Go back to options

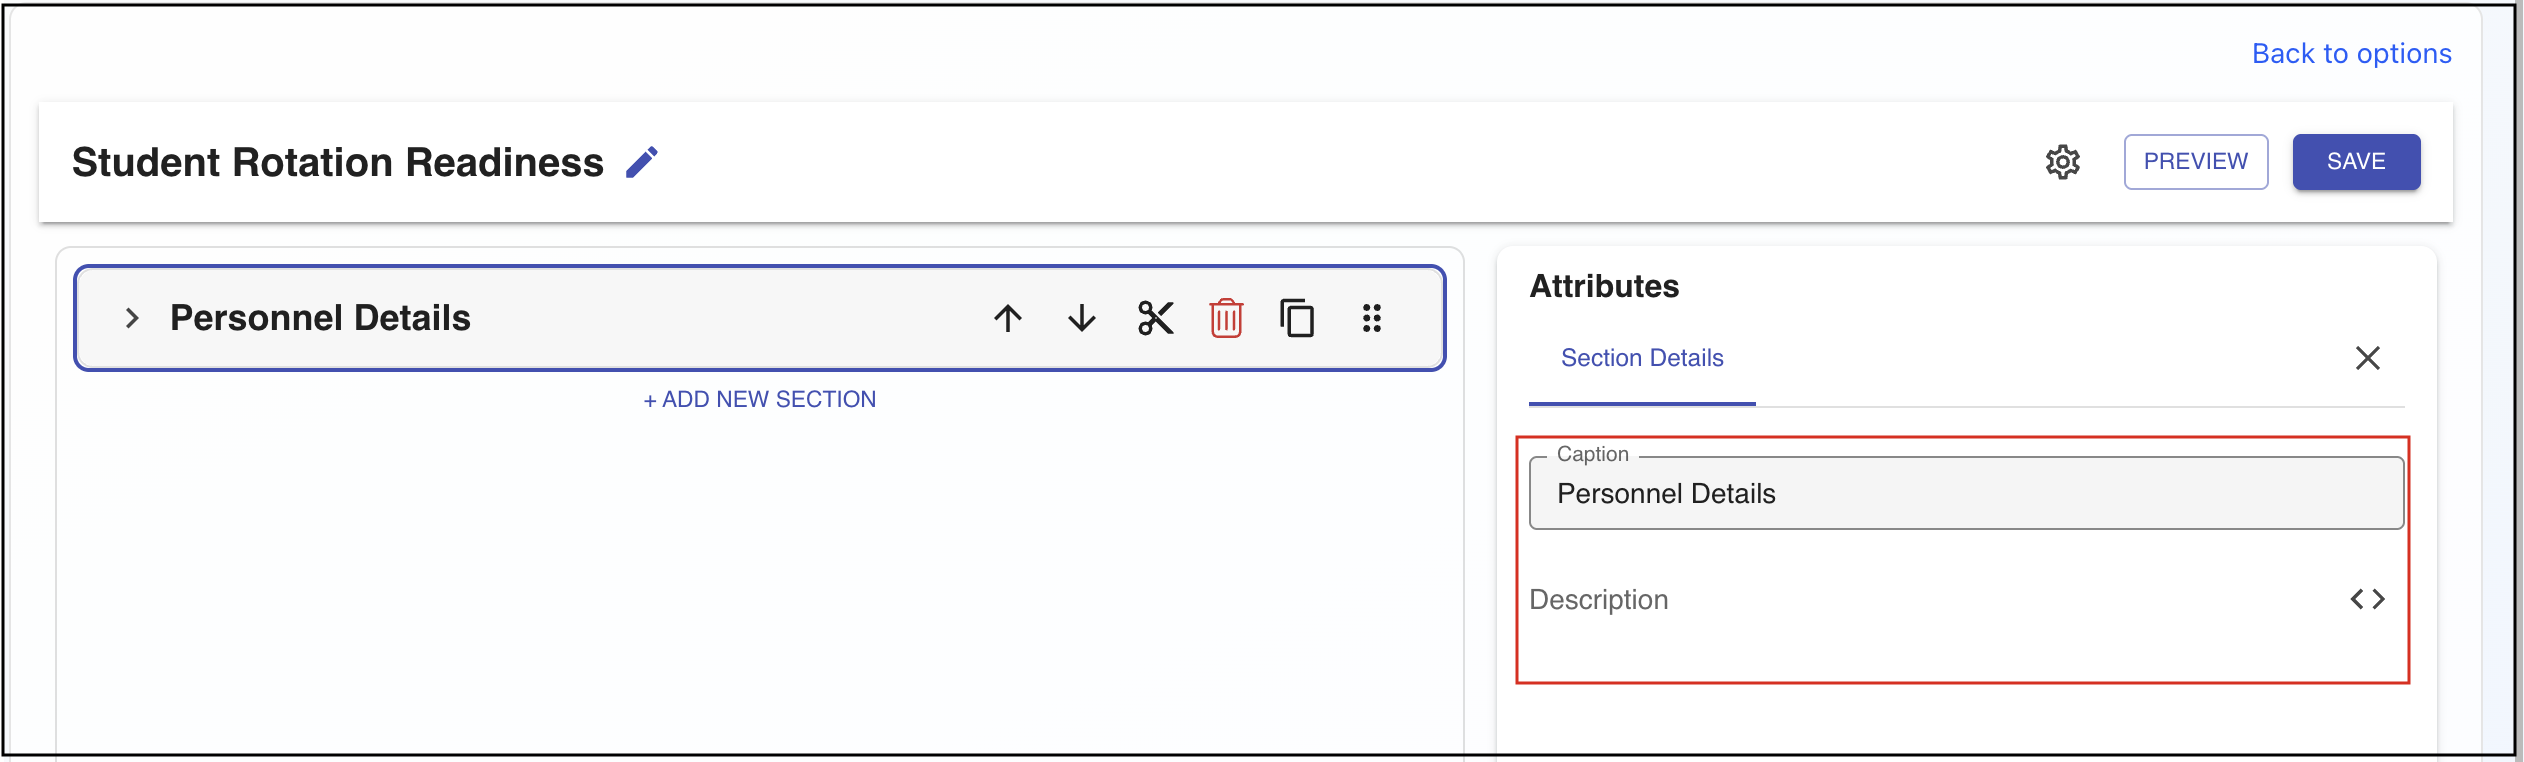pyautogui.click(x=2351, y=54)
